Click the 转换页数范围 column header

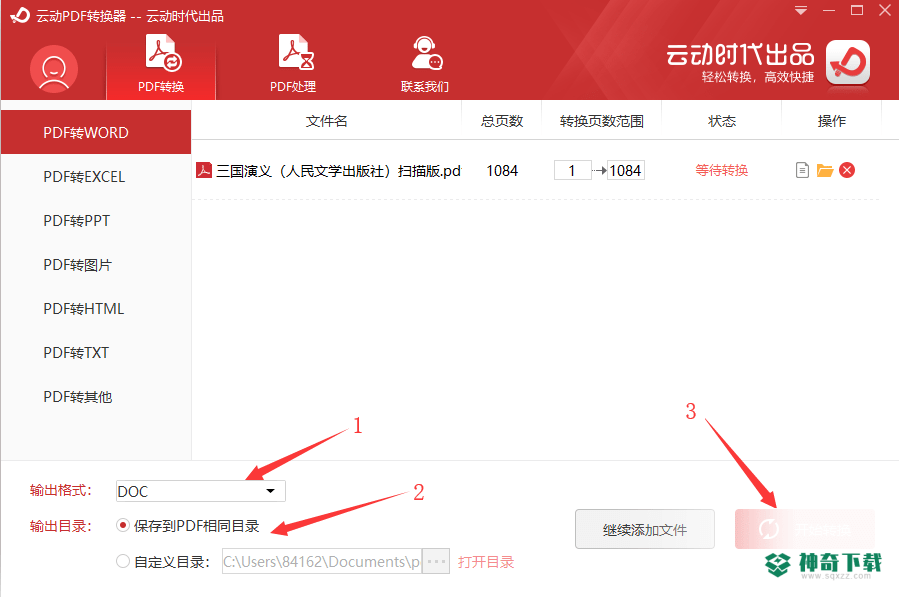(601, 121)
